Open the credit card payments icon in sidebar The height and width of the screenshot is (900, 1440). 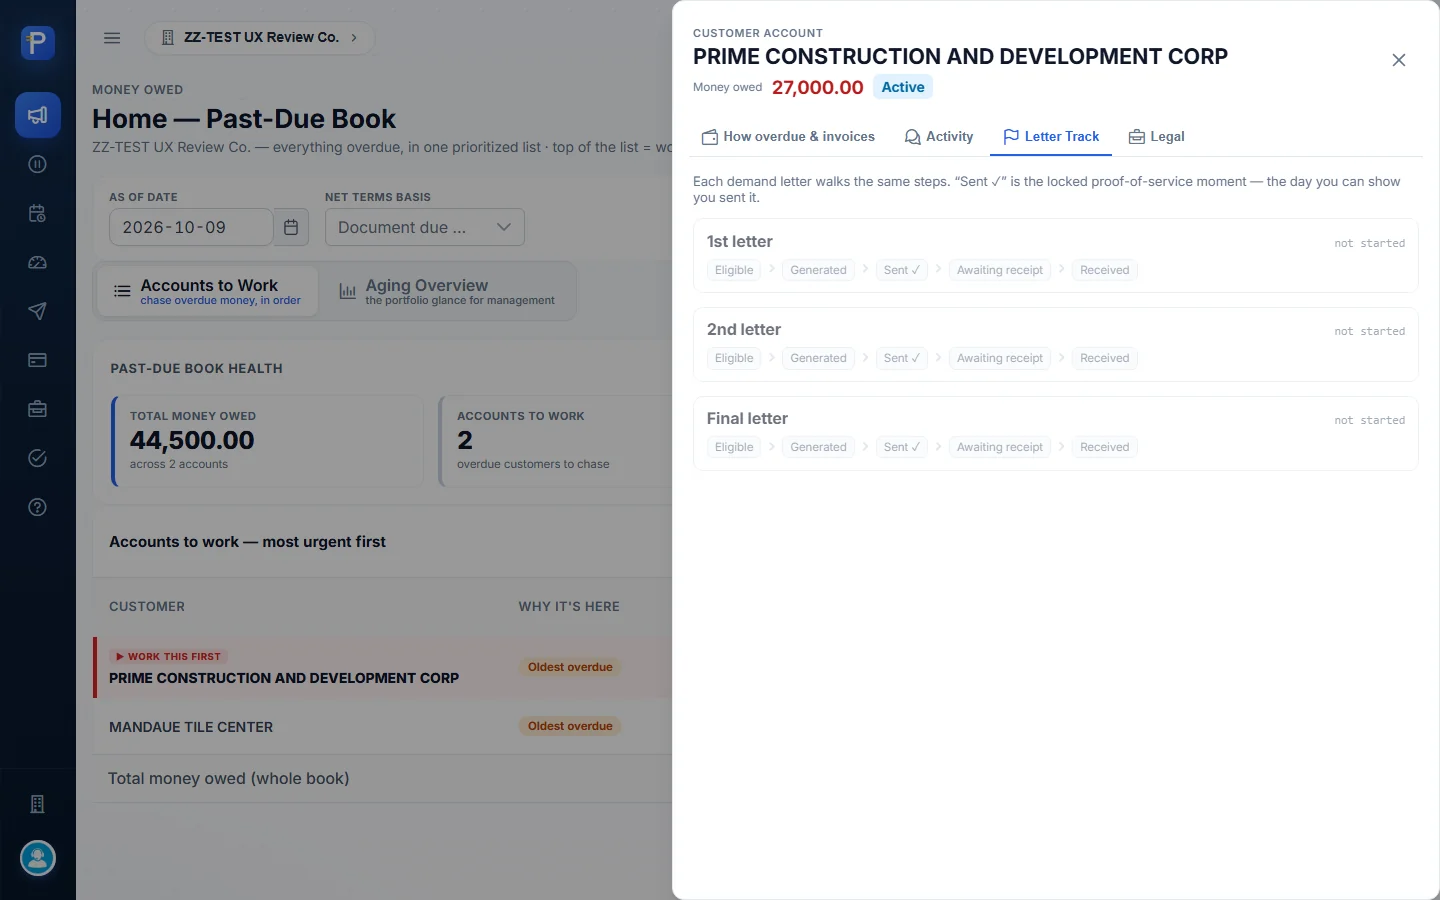38,360
